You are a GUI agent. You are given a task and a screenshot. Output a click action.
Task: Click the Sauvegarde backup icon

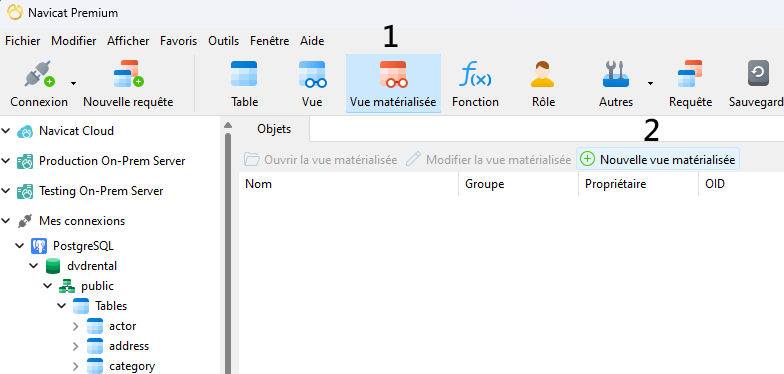[758, 74]
